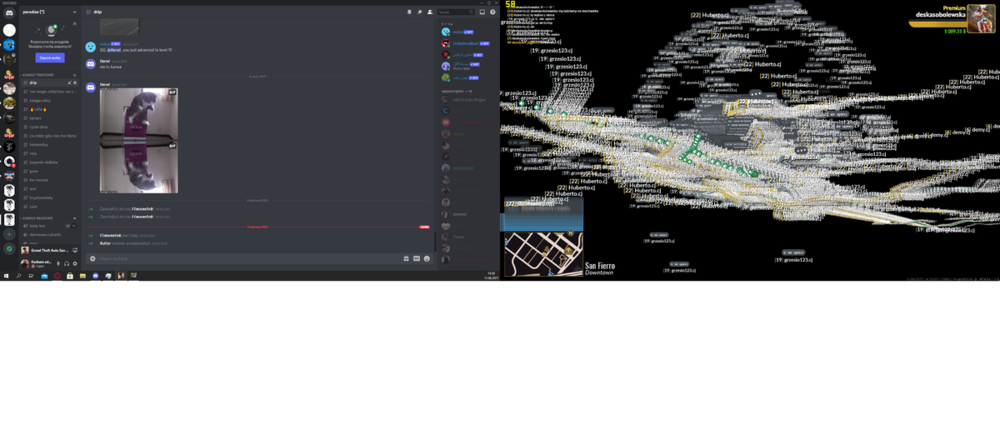
Task: Open GIF picker in message bar
Action: [416, 258]
